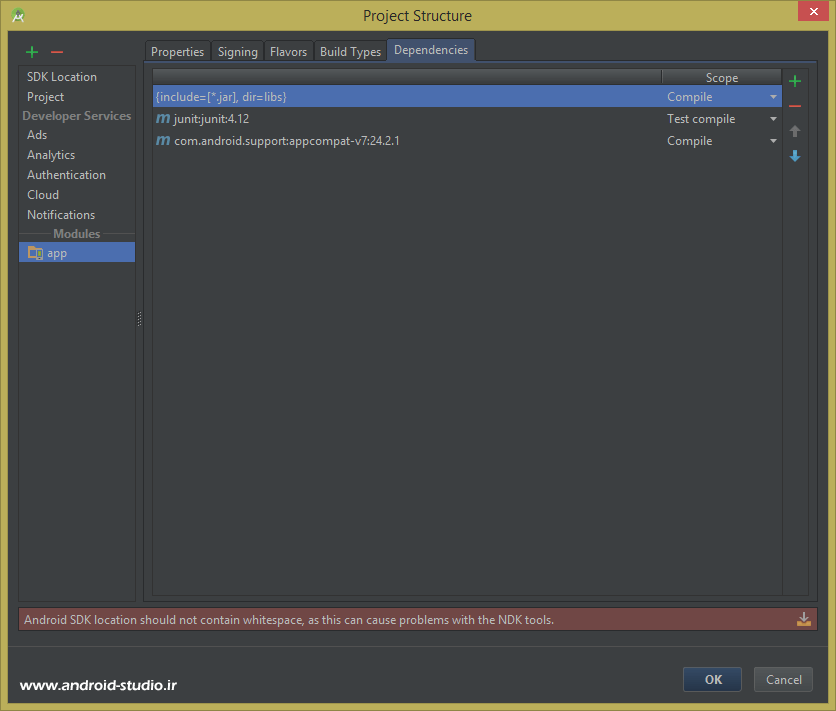Select SDK Location in the sidebar
Viewport: 836px width, 711px height.
tap(63, 76)
